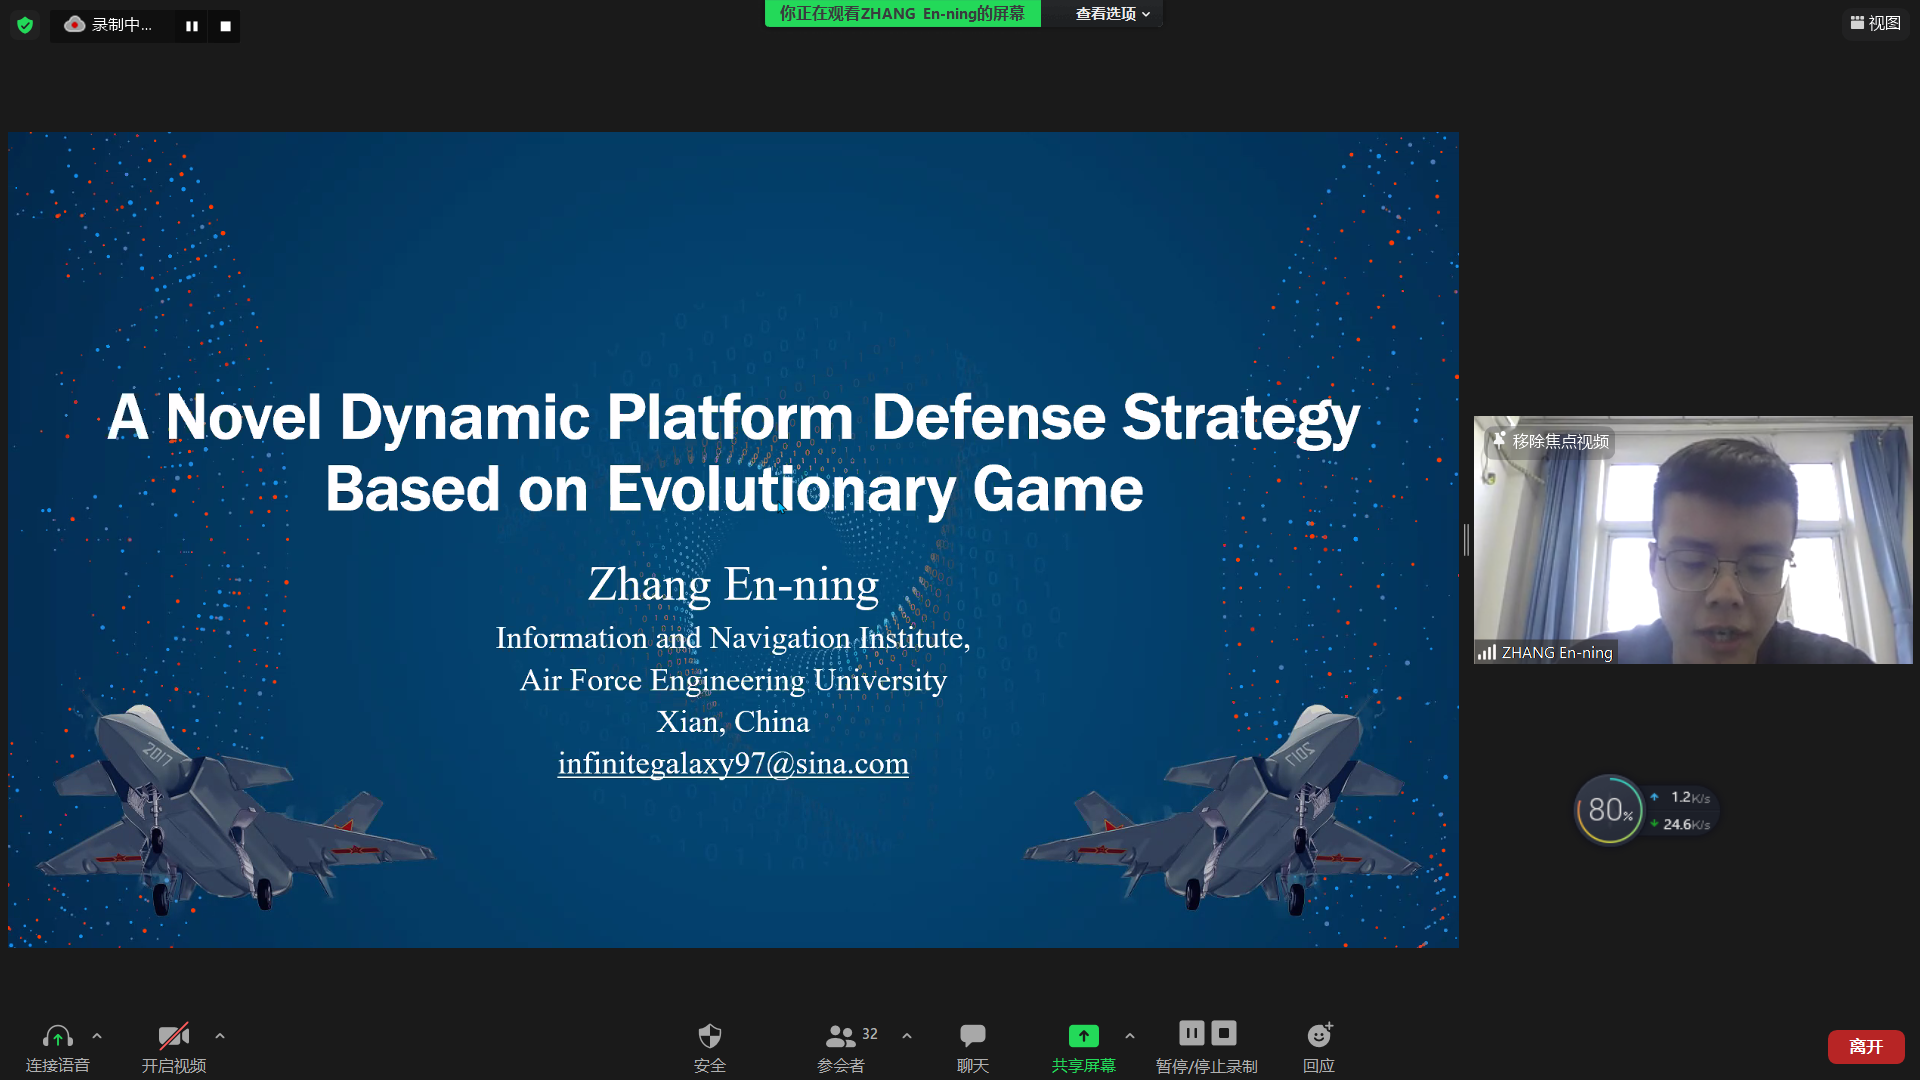Click the green screen sharing notice banner

902,14
